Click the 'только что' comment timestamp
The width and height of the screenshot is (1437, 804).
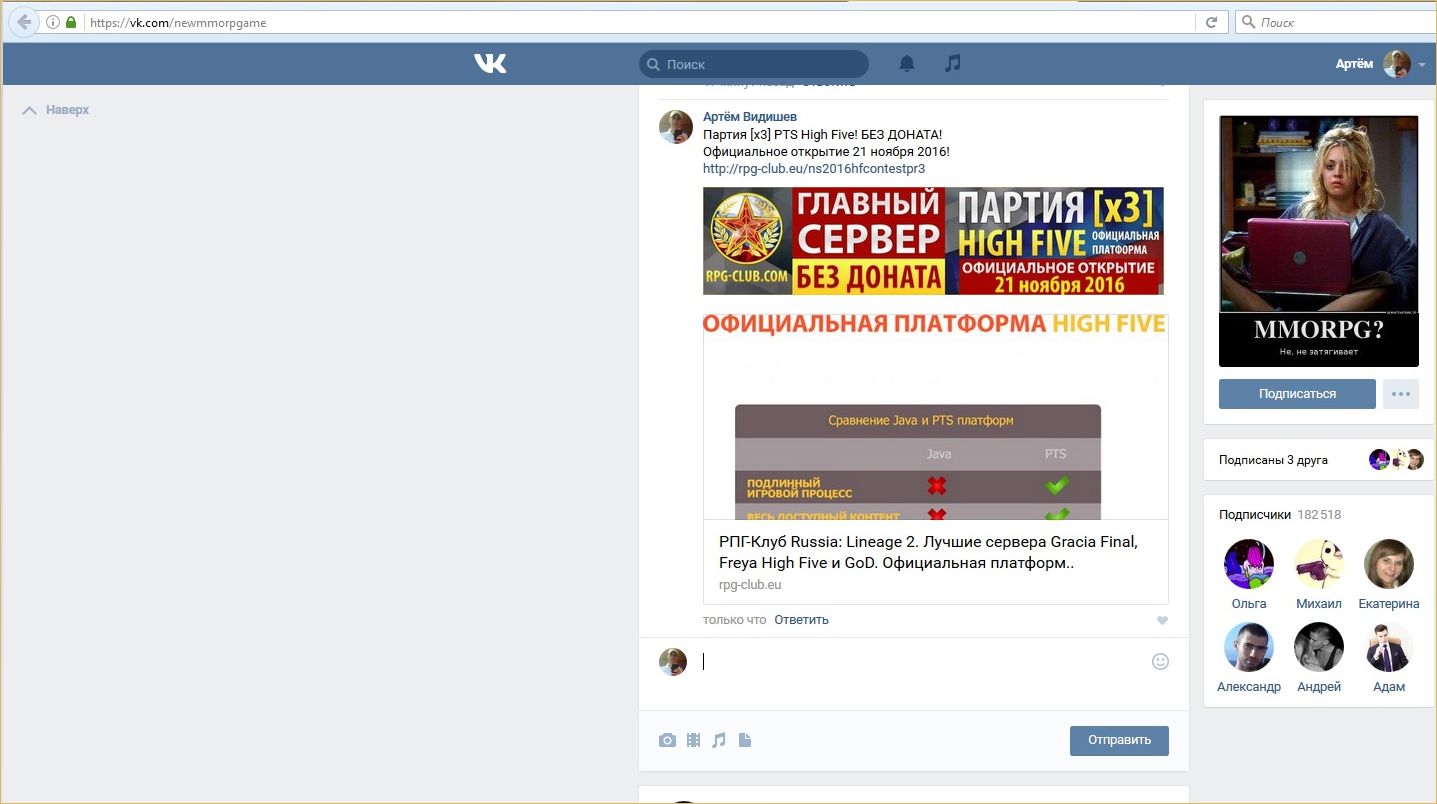click(x=734, y=620)
